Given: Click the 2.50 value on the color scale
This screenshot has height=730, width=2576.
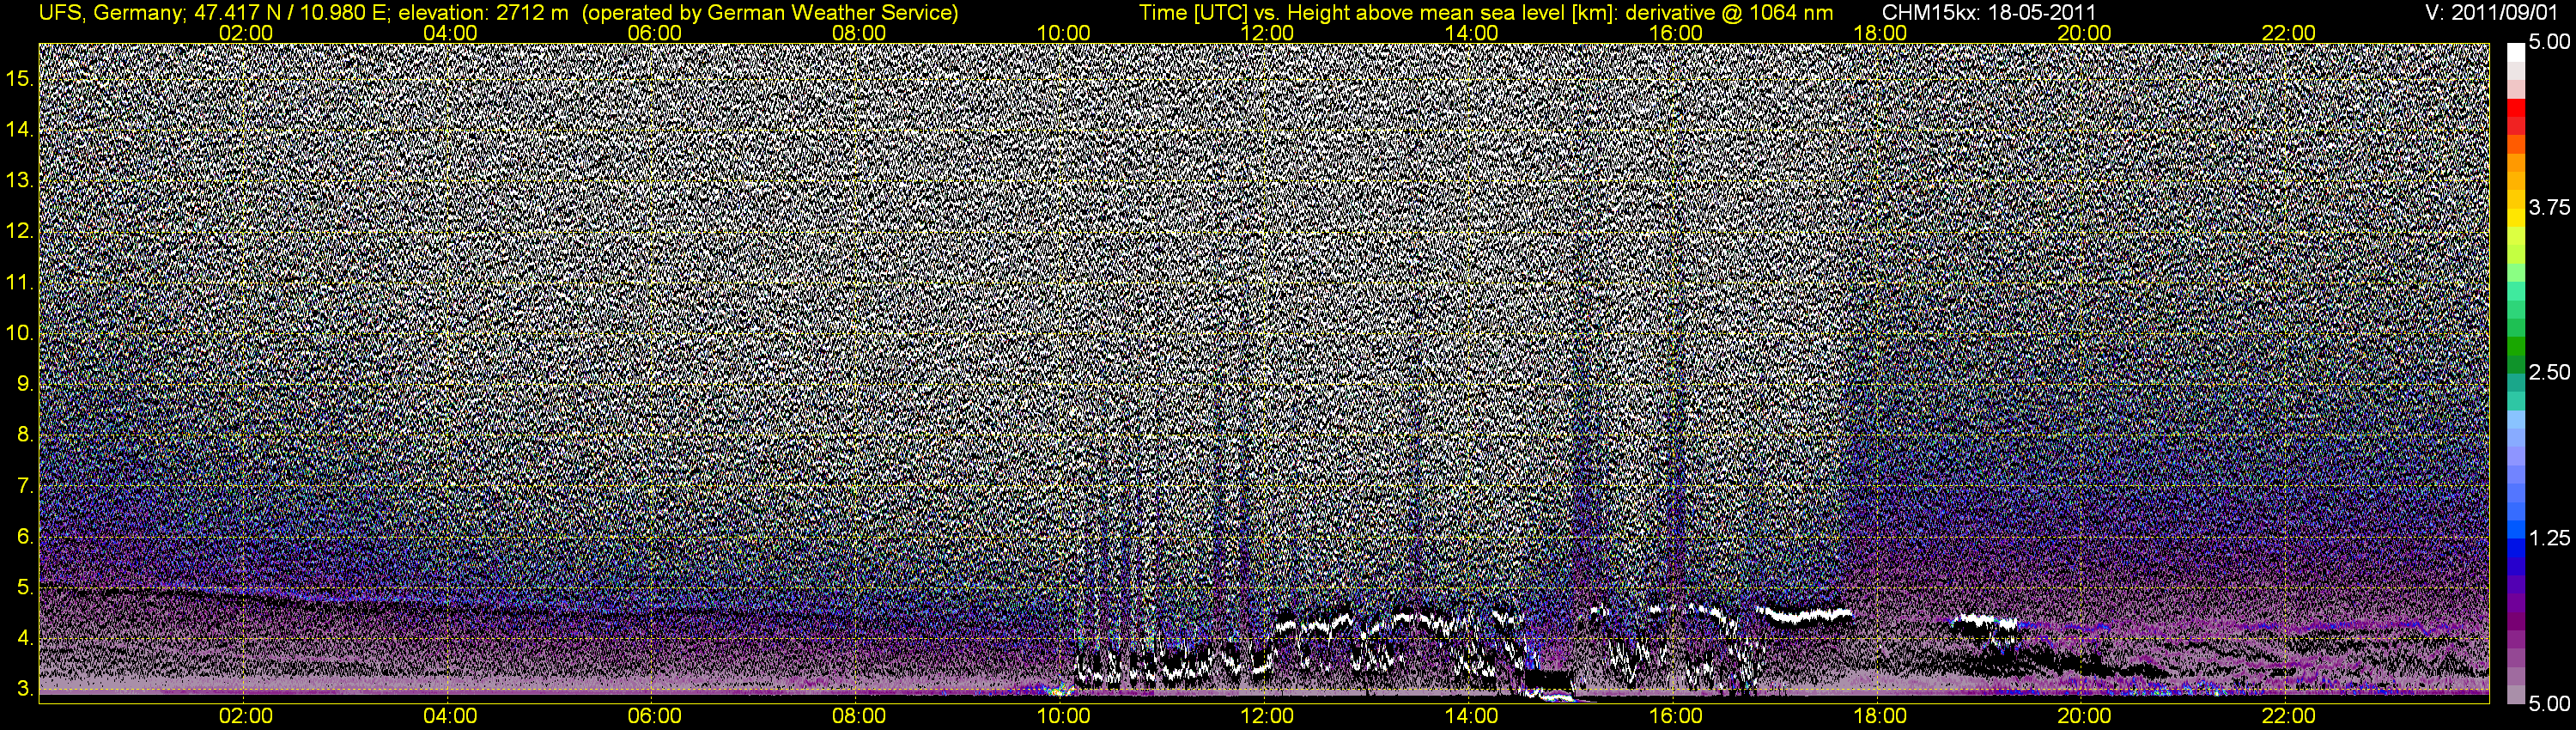Looking at the screenshot, I should [2549, 372].
